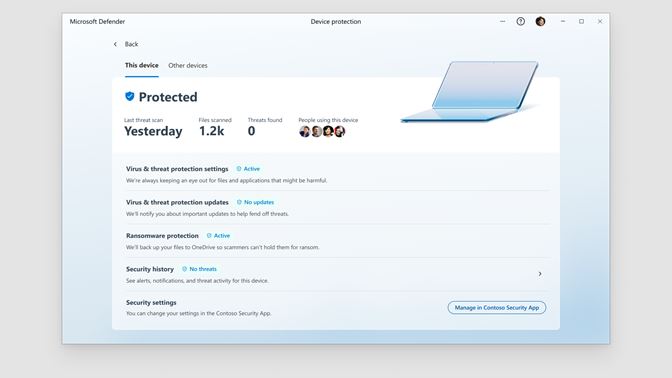
Task: Click the Protected status title
Action: tap(168, 97)
